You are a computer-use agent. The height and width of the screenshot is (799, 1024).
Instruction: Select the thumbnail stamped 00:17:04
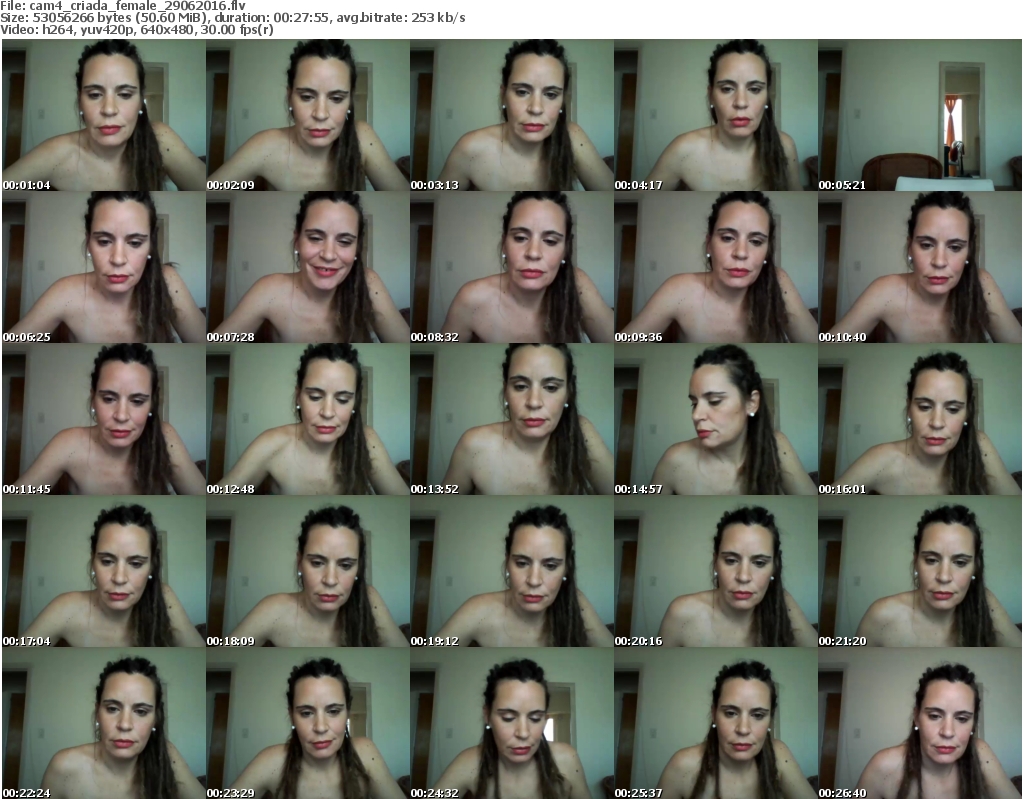104,571
